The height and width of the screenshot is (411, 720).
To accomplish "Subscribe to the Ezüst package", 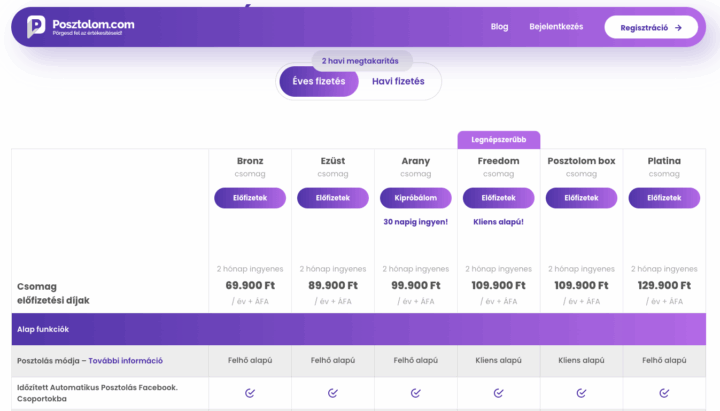I will (333, 198).
